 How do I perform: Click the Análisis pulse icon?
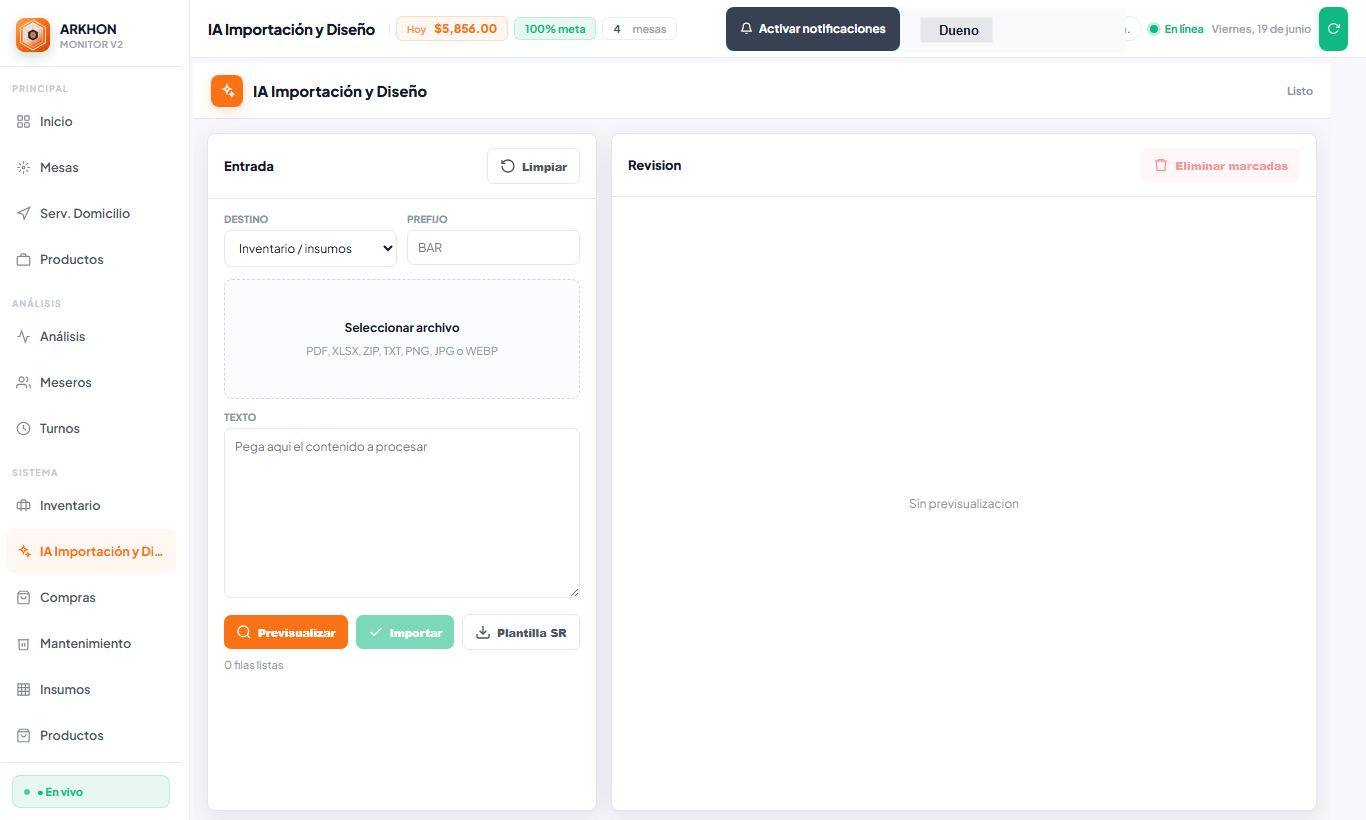coord(24,336)
